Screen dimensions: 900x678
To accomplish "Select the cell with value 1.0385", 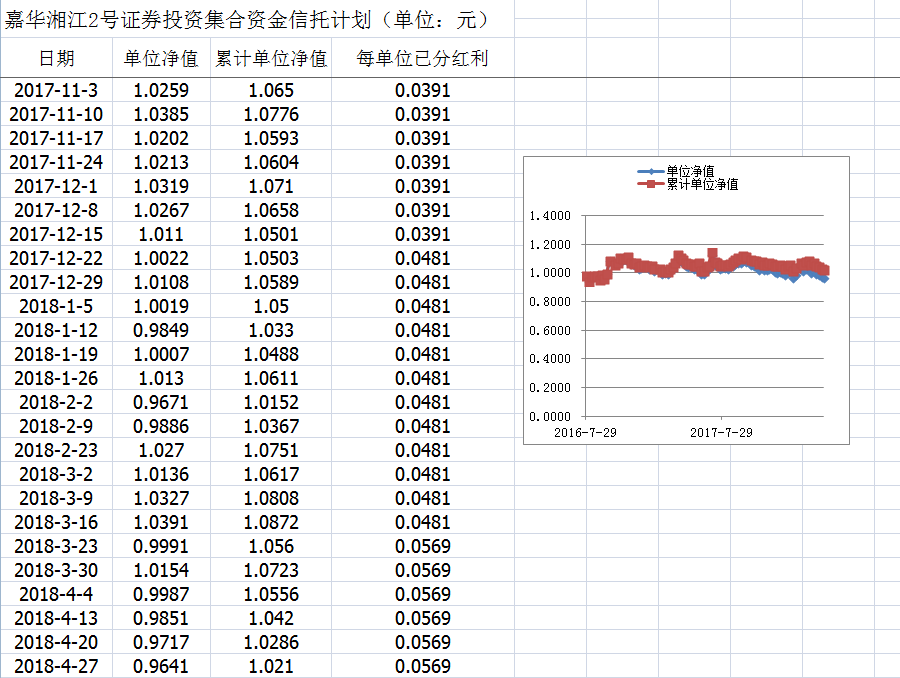I will [161, 114].
